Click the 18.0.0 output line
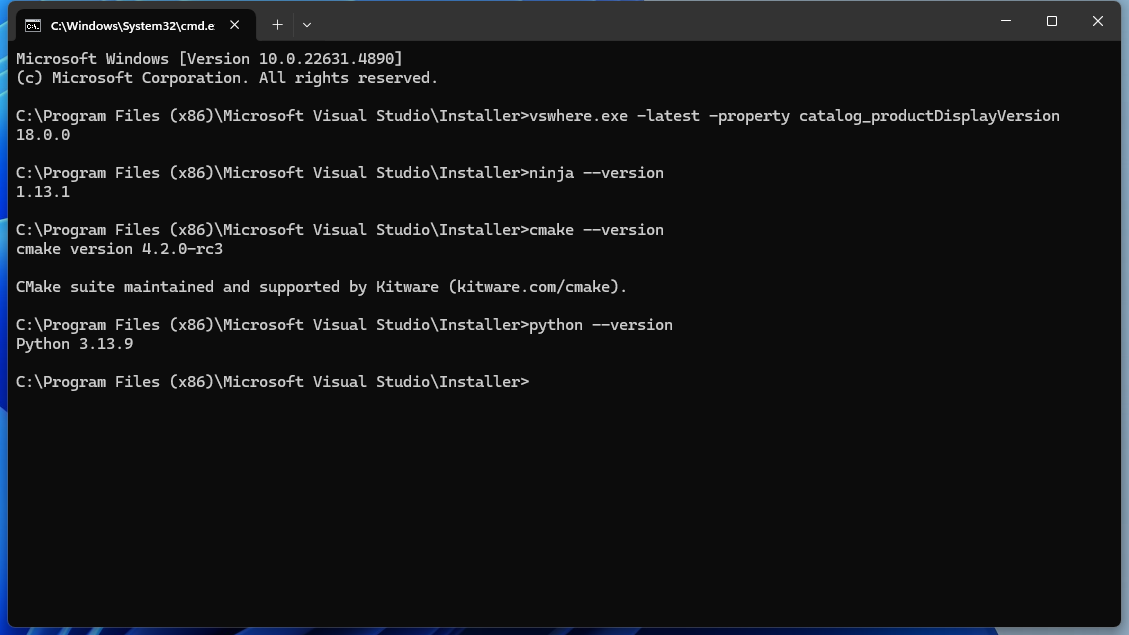The width and height of the screenshot is (1129, 635). point(43,135)
